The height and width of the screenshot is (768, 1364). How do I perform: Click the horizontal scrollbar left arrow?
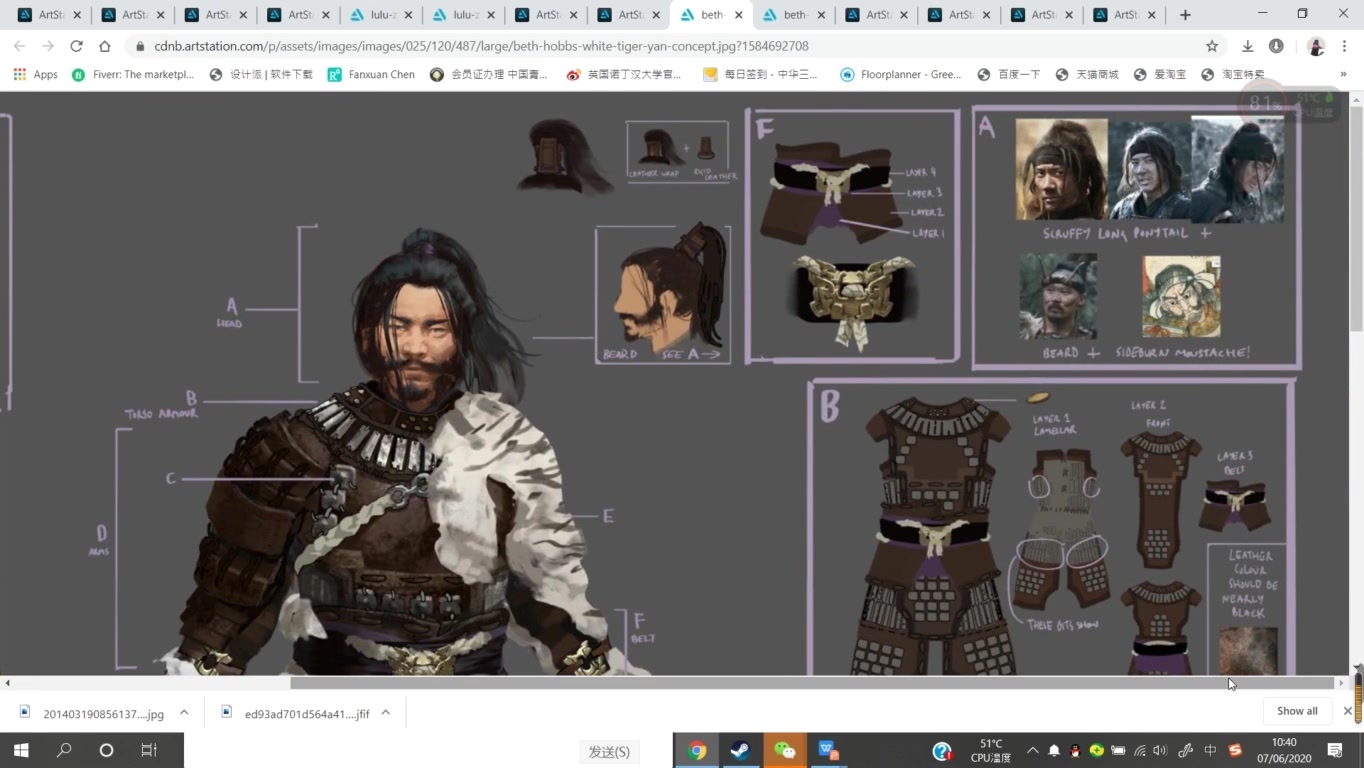(7, 683)
